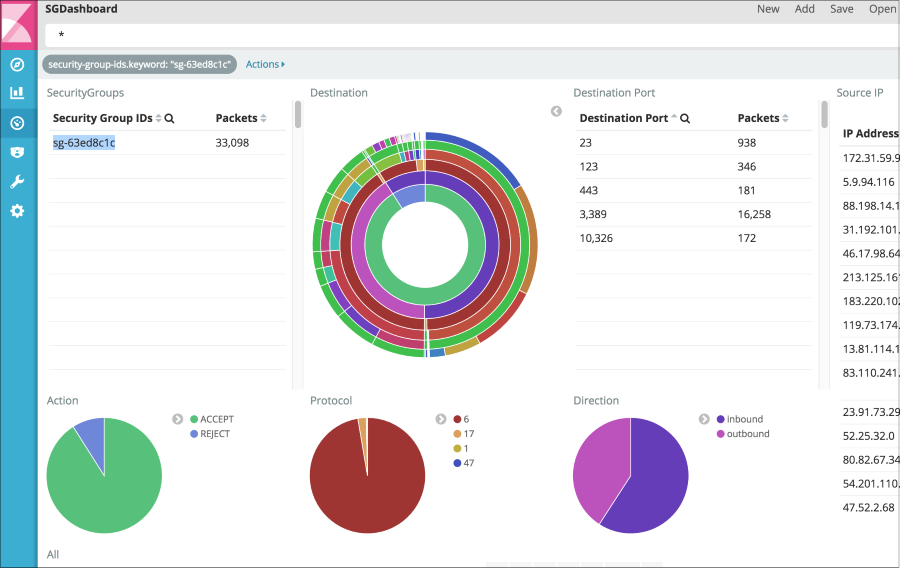Click the SecurityGroups panel scrollbar
The height and width of the screenshot is (568, 900).
(298, 115)
